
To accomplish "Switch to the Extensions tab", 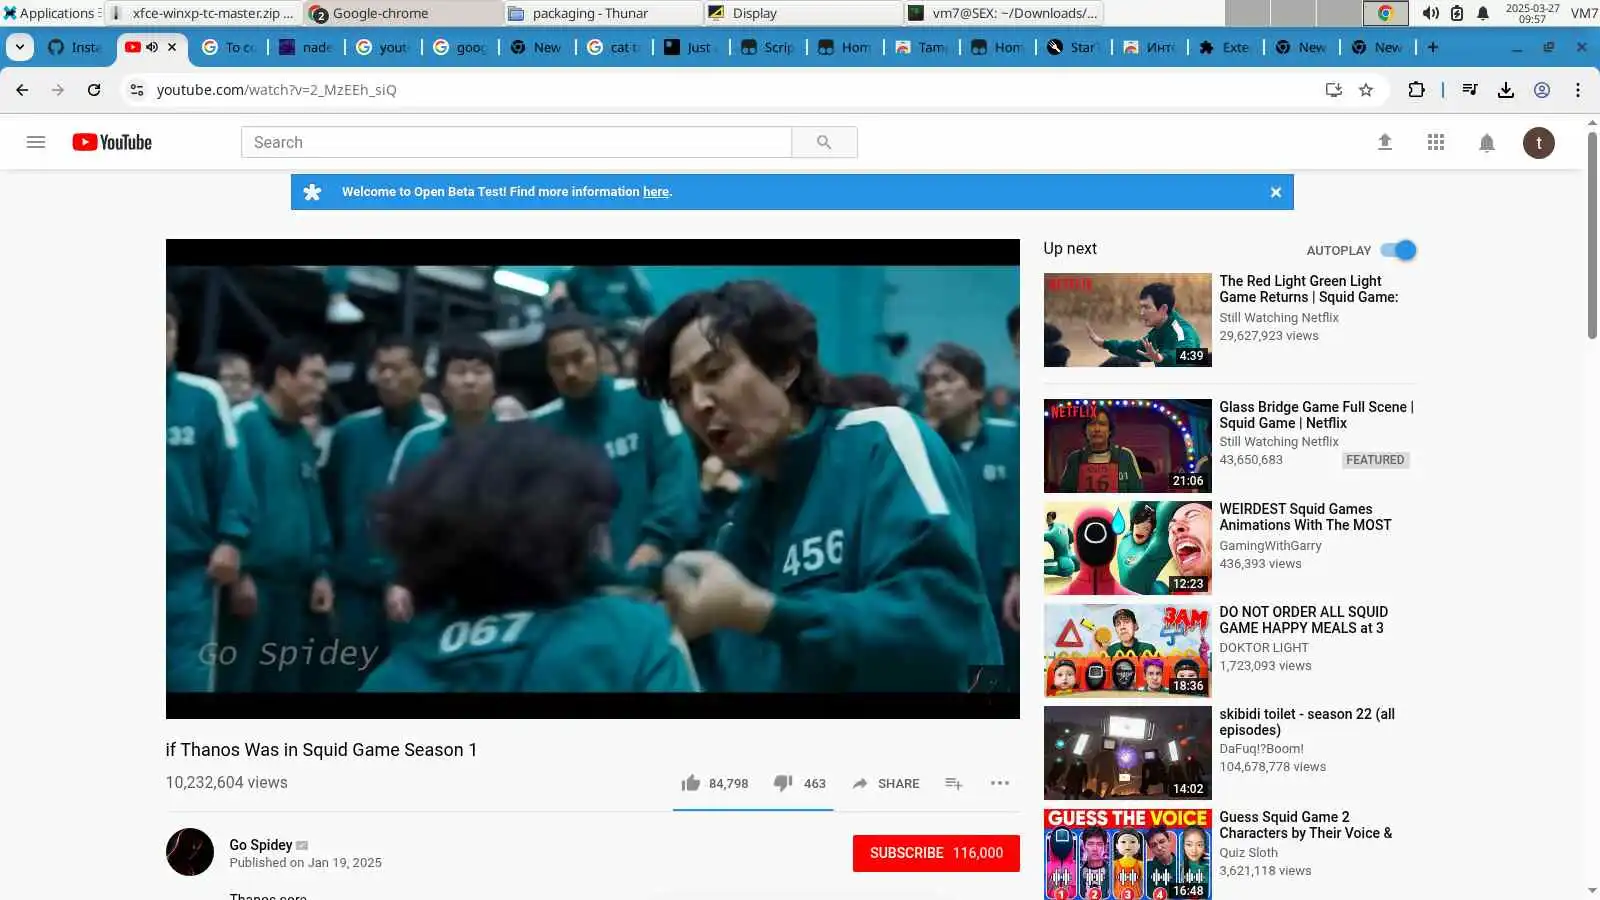I will pyautogui.click(x=1225, y=47).
